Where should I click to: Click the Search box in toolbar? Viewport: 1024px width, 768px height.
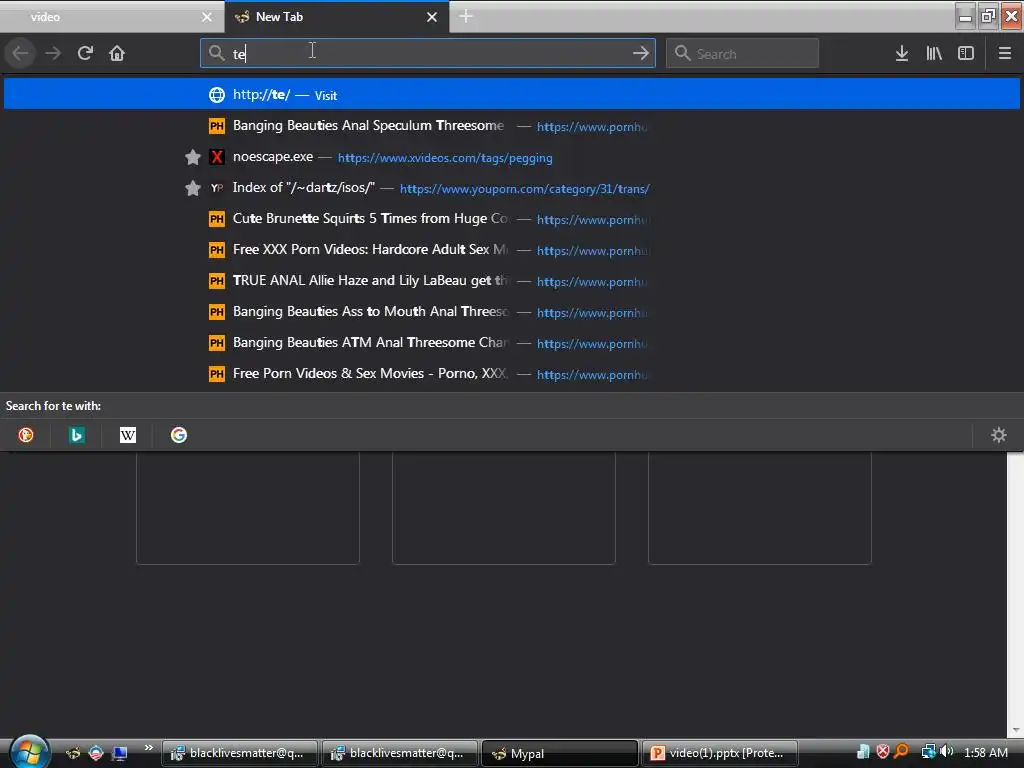[x=743, y=53]
